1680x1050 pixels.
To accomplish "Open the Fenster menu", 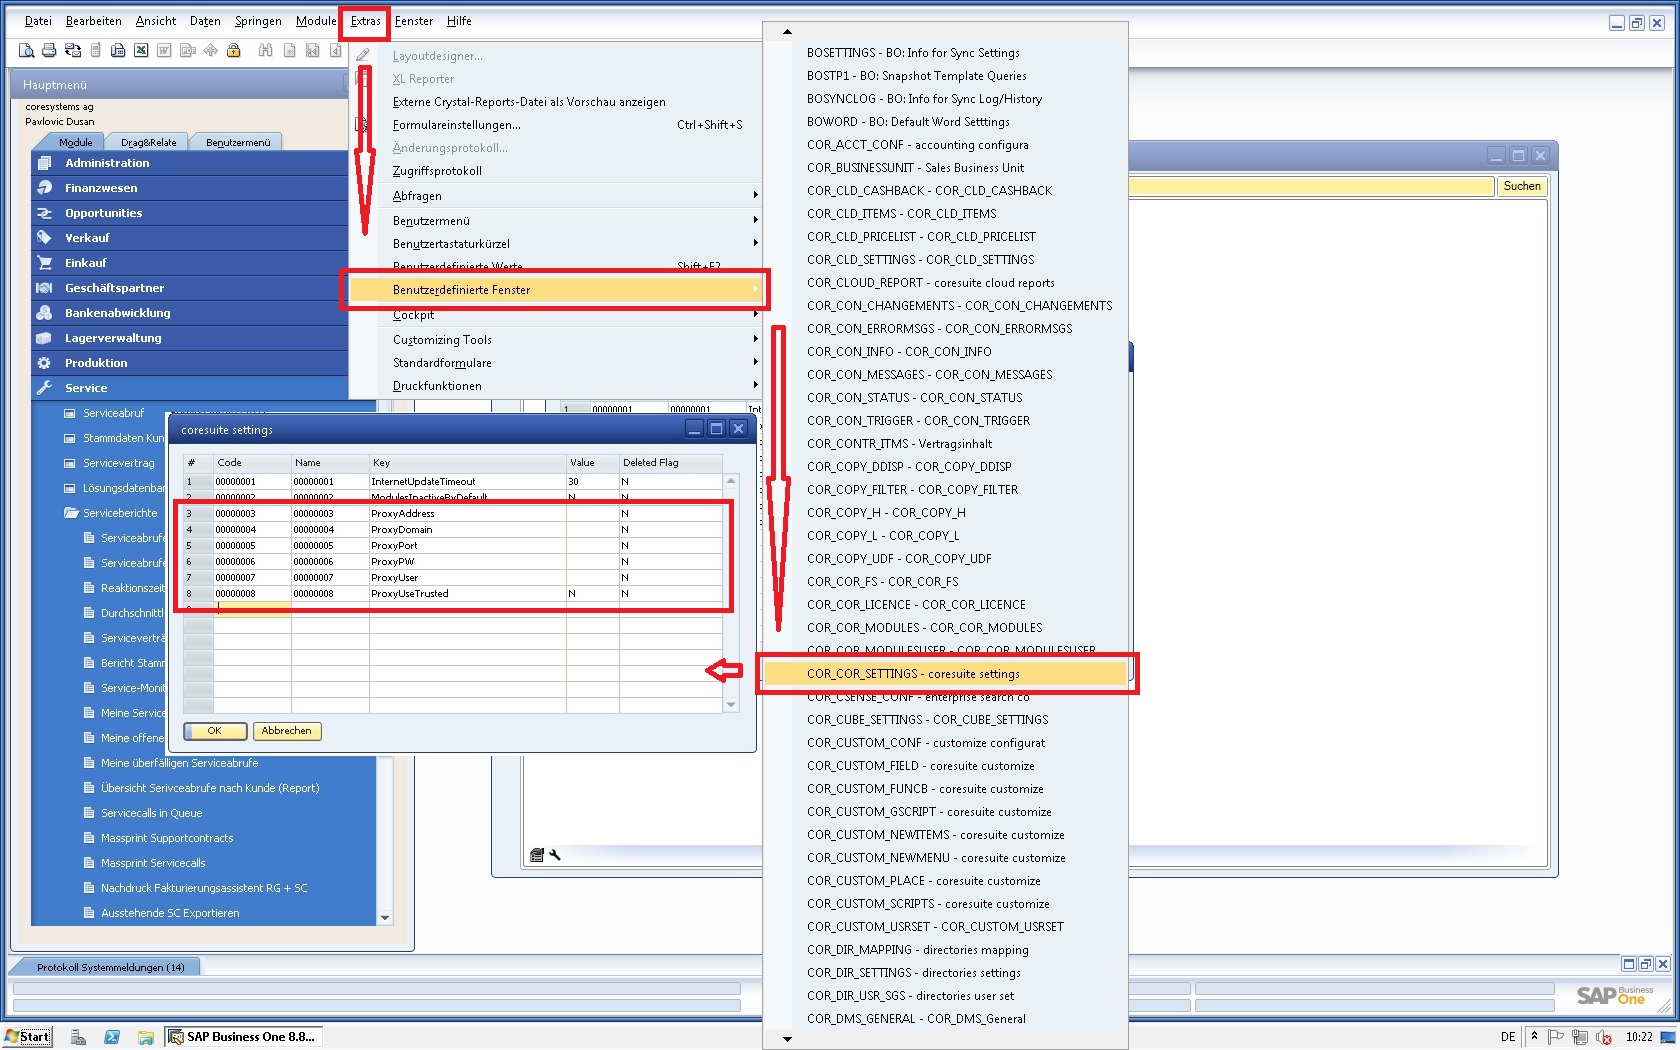I will tap(413, 21).
